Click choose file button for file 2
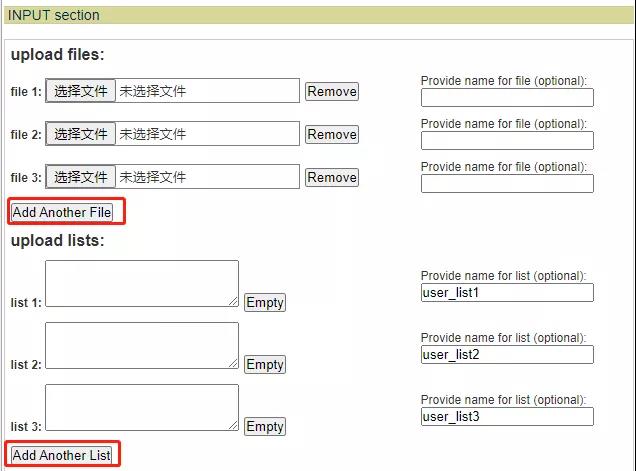Image resolution: width=636 pixels, height=471 pixels. (x=81, y=134)
